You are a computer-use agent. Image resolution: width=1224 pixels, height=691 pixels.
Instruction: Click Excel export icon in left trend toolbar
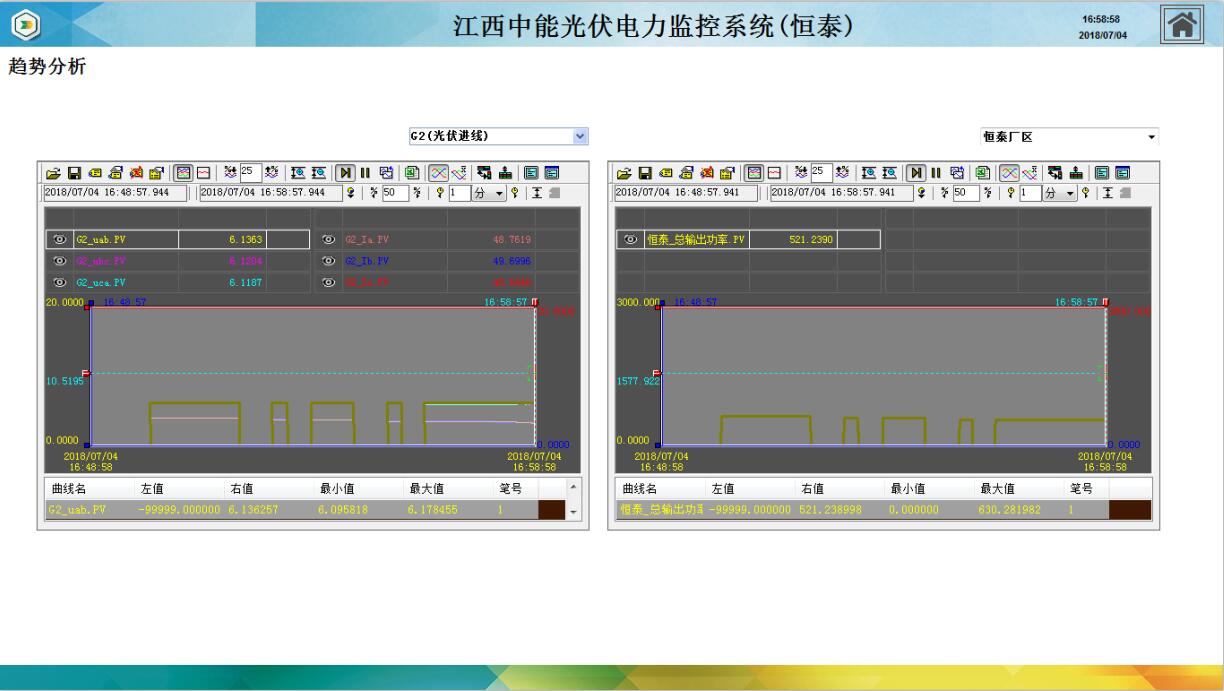(x=410, y=172)
